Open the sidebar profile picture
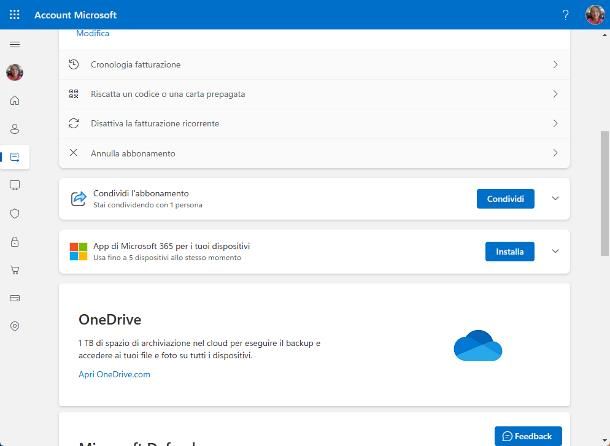The image size is (610, 446). (x=15, y=72)
